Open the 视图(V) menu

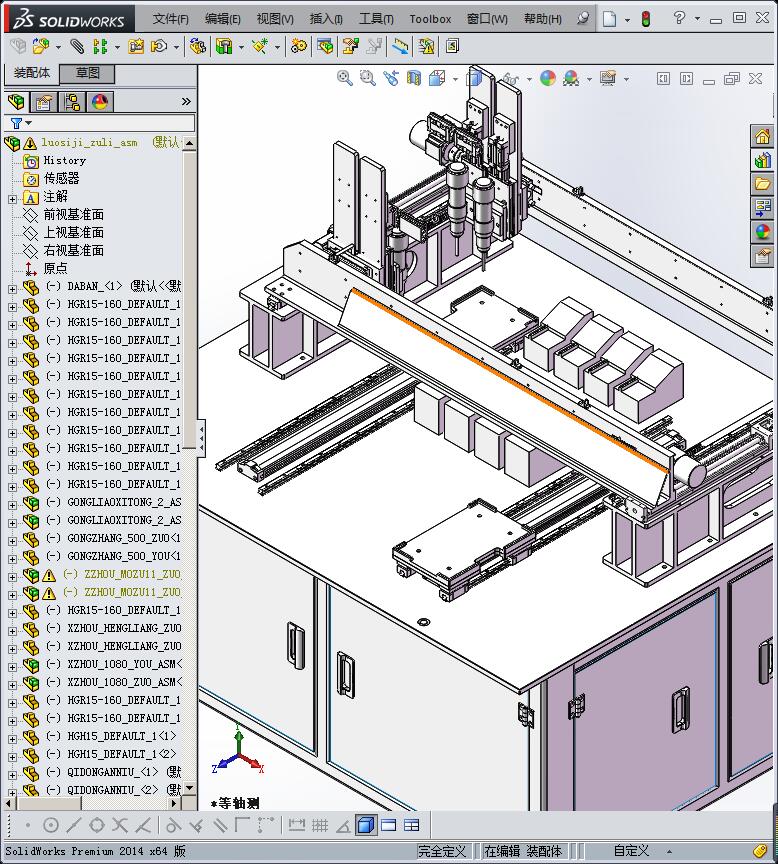(275, 19)
